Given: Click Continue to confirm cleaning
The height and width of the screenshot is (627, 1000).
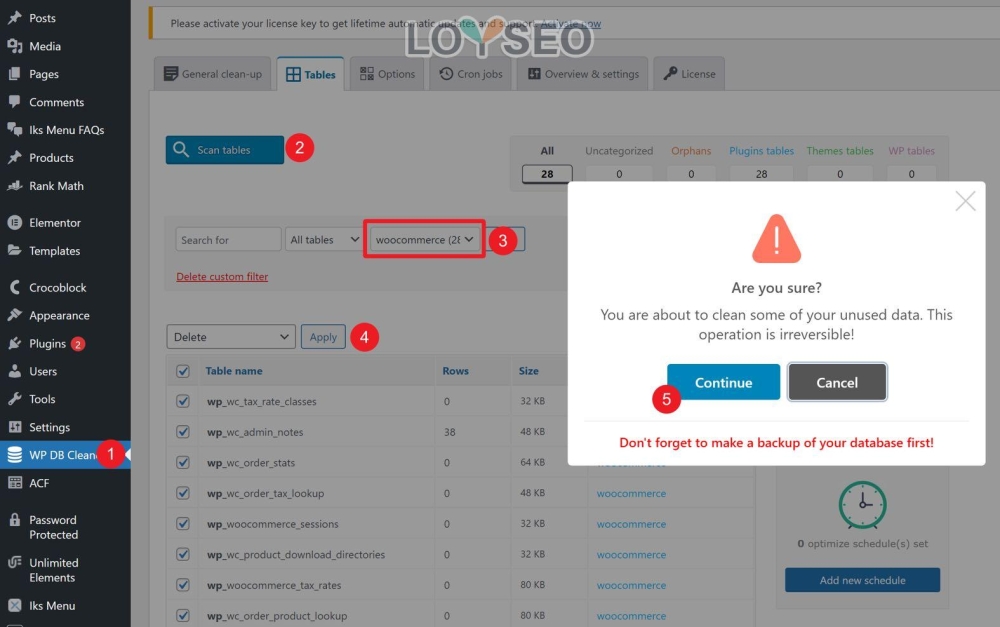Looking at the screenshot, I should click(x=723, y=382).
